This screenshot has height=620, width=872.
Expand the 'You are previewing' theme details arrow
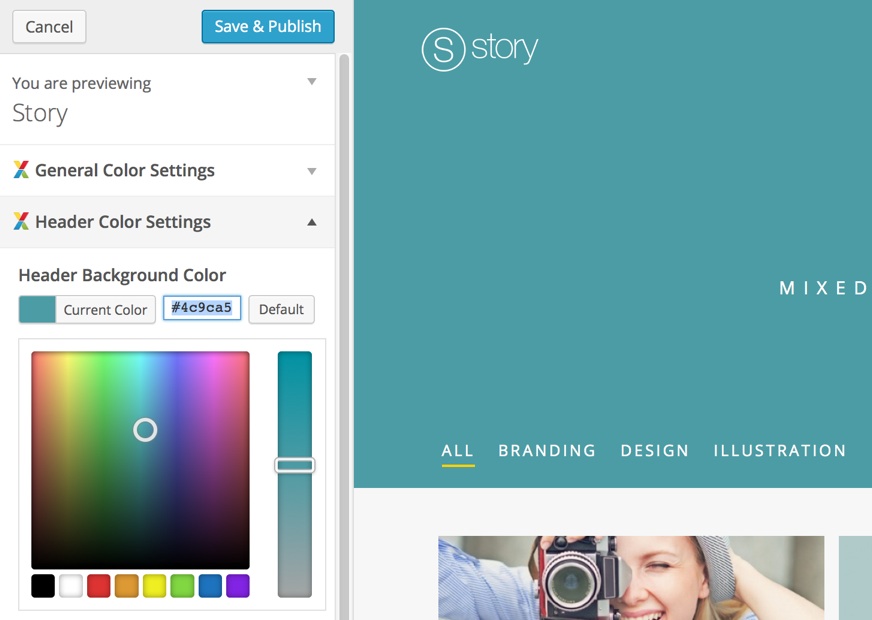tap(312, 82)
